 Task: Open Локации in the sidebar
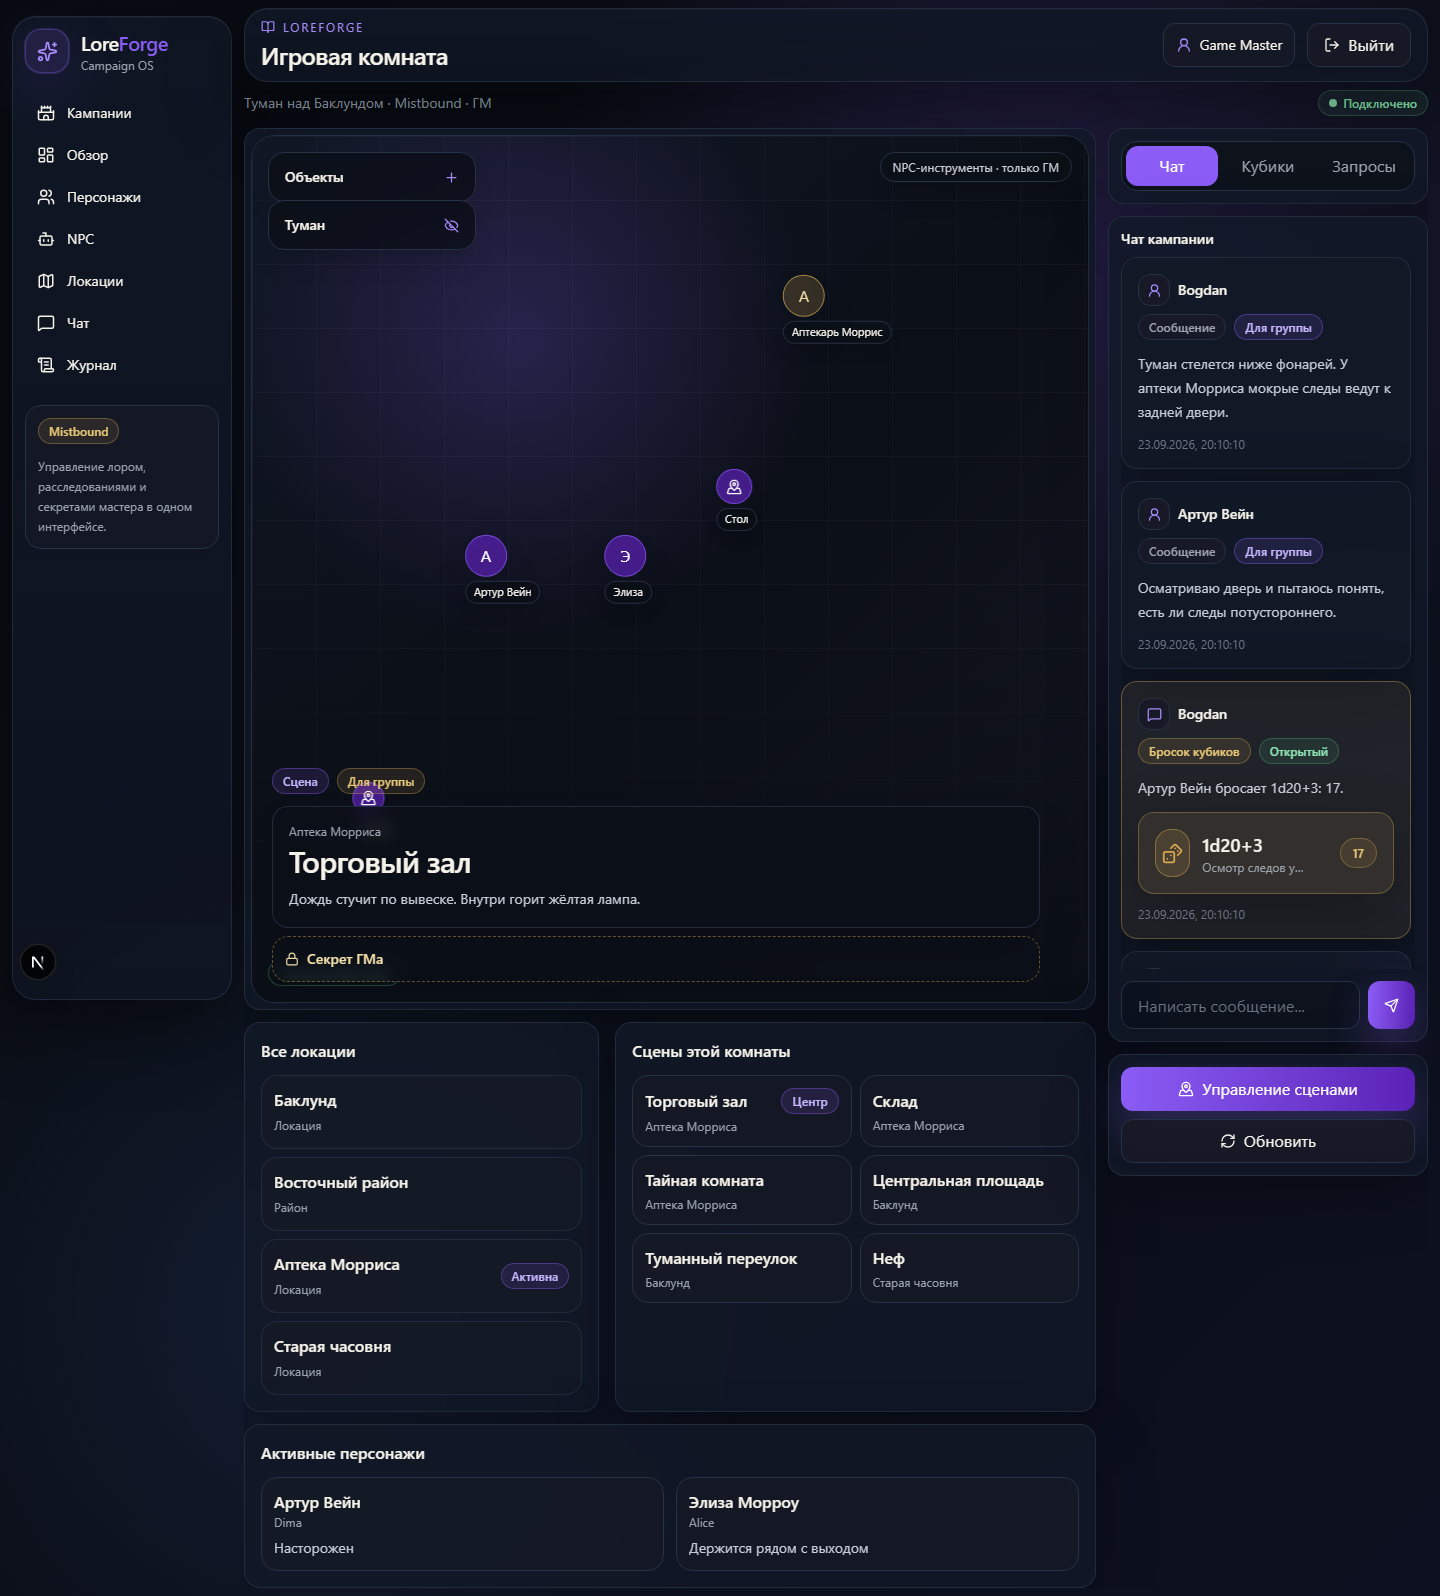(x=121, y=281)
